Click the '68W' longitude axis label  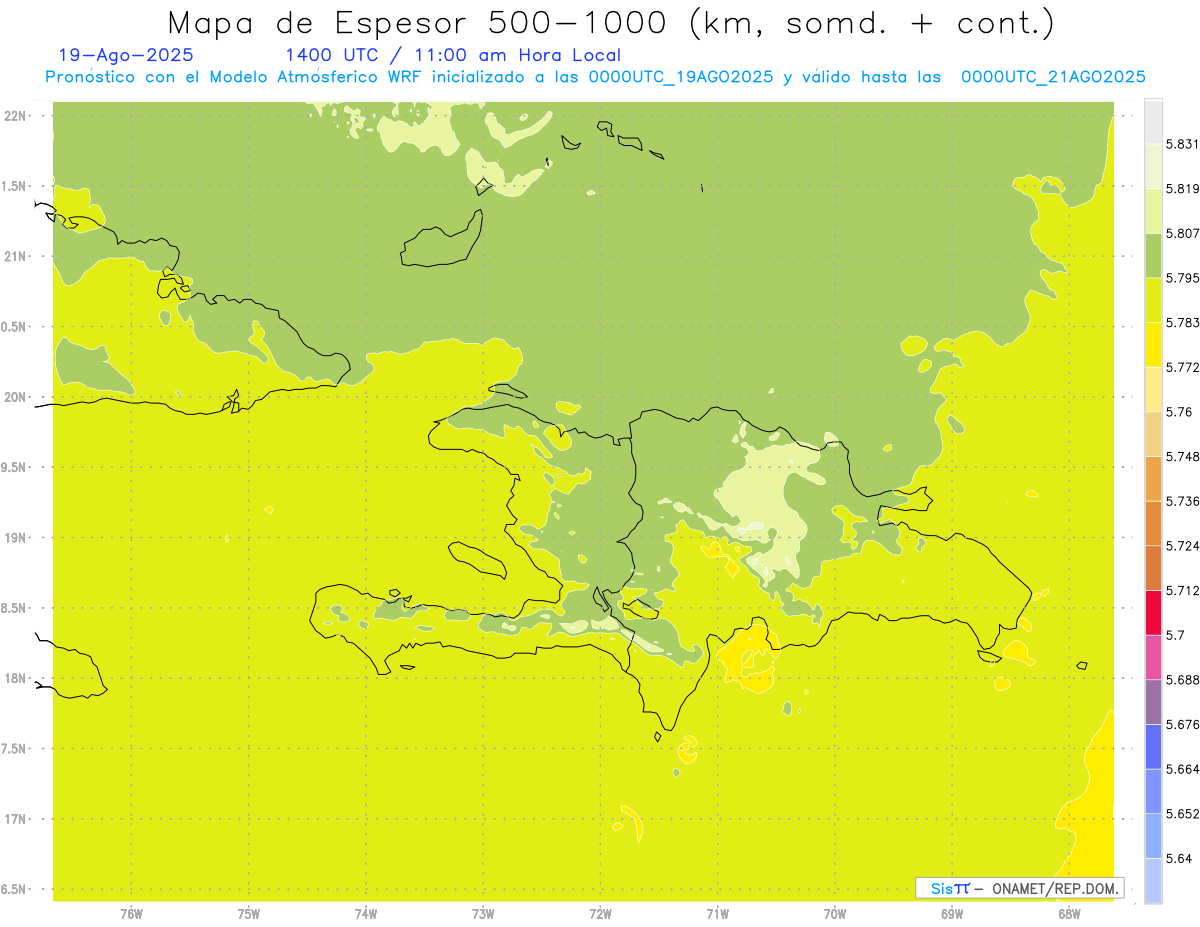click(1069, 913)
